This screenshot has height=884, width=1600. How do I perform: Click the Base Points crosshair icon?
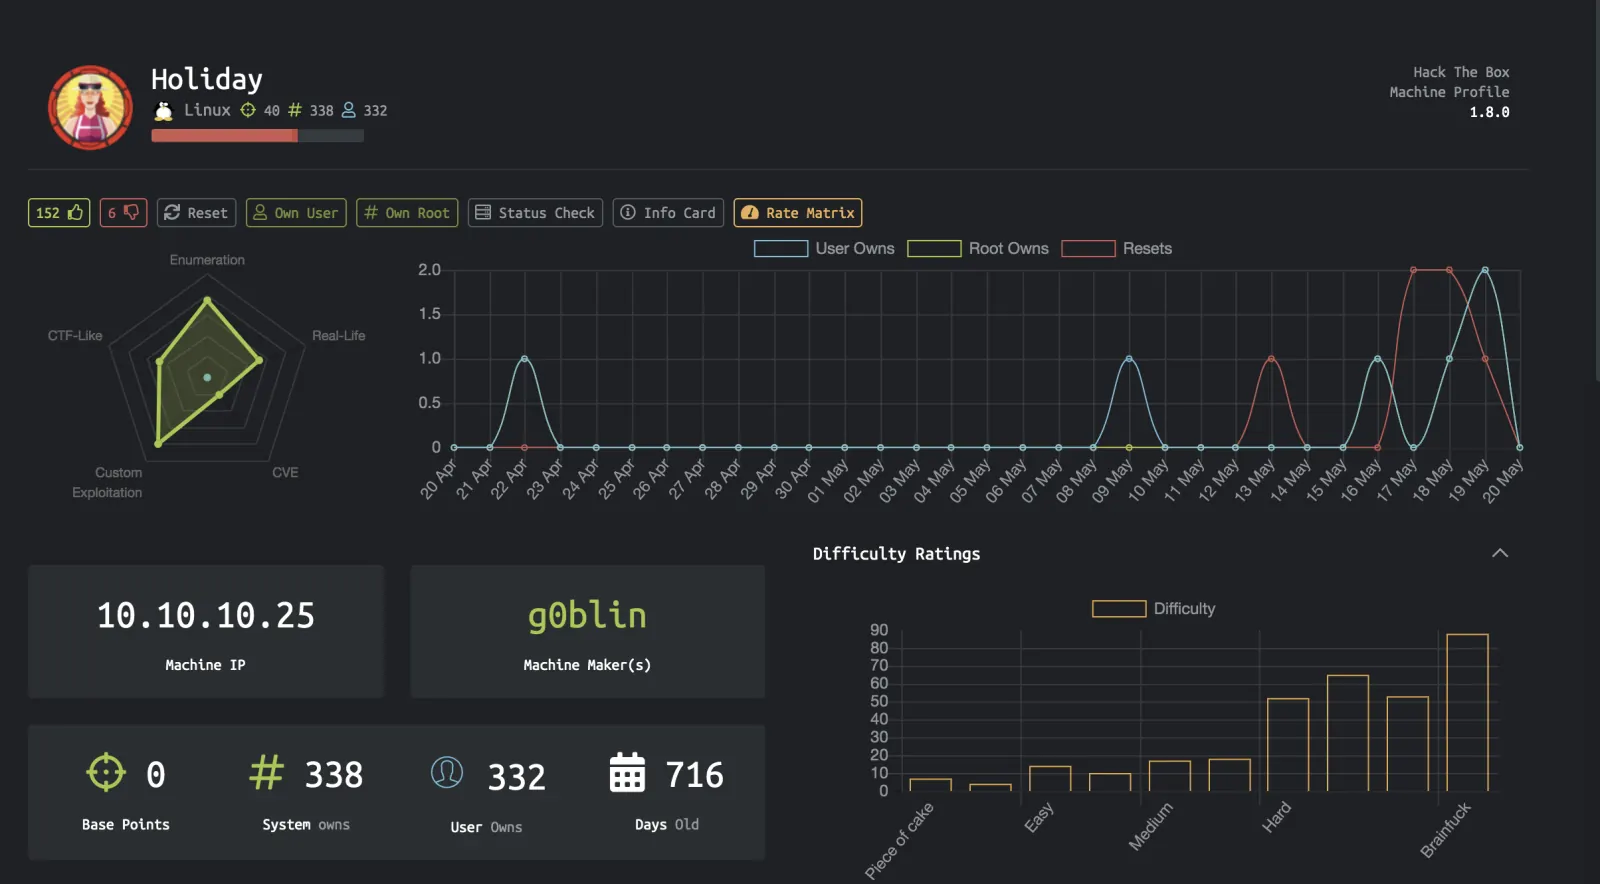pyautogui.click(x=106, y=772)
